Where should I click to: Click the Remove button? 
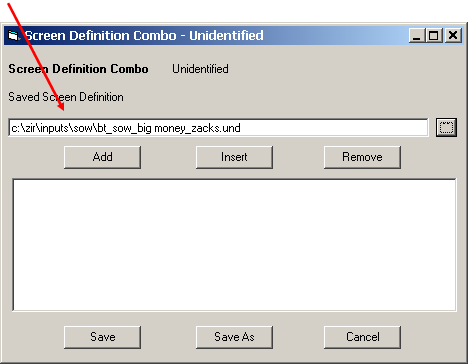coord(362,157)
